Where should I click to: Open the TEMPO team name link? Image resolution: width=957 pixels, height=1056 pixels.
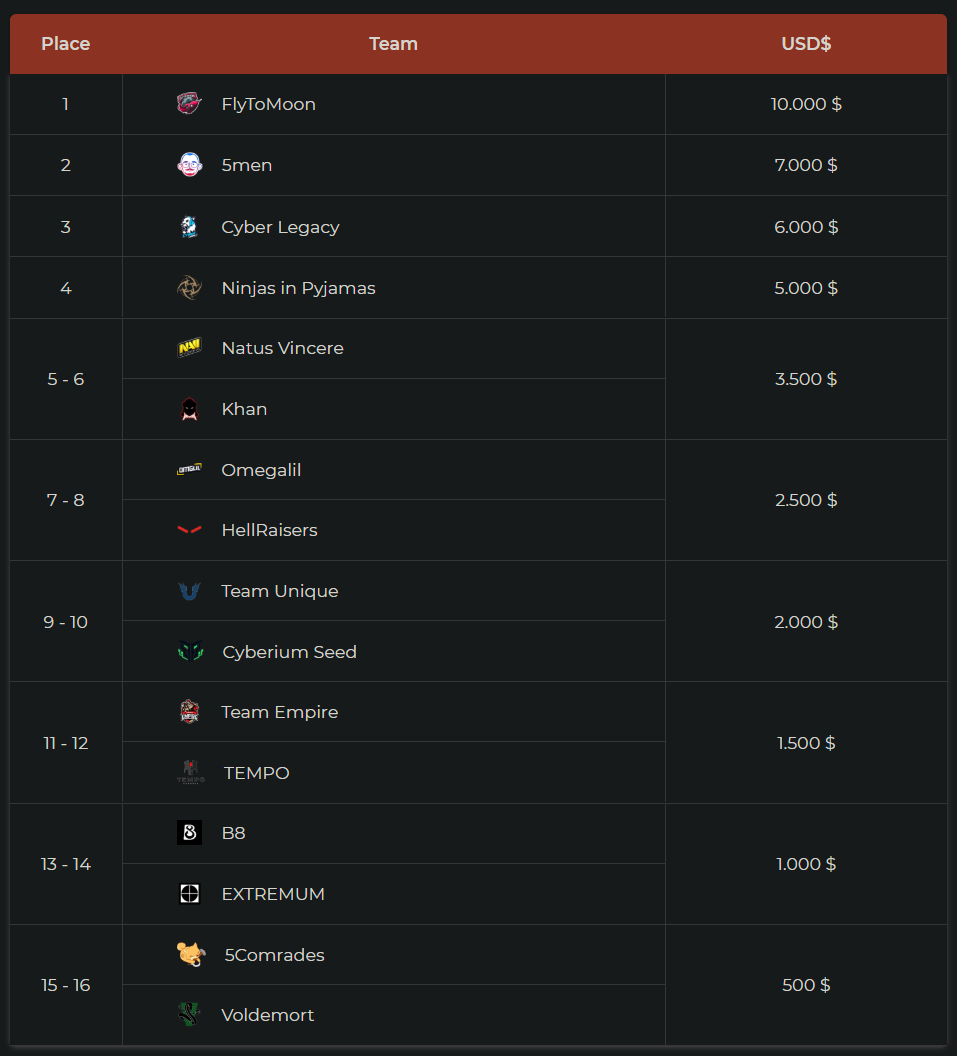click(x=256, y=773)
